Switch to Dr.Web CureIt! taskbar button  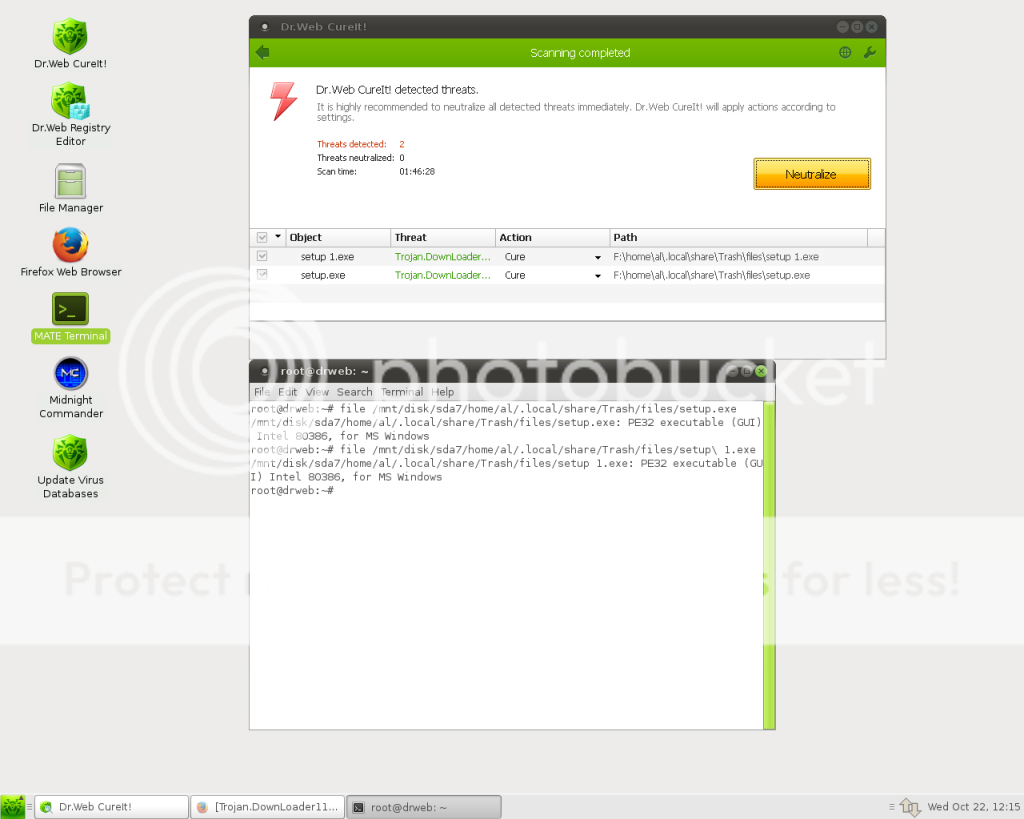(x=111, y=807)
